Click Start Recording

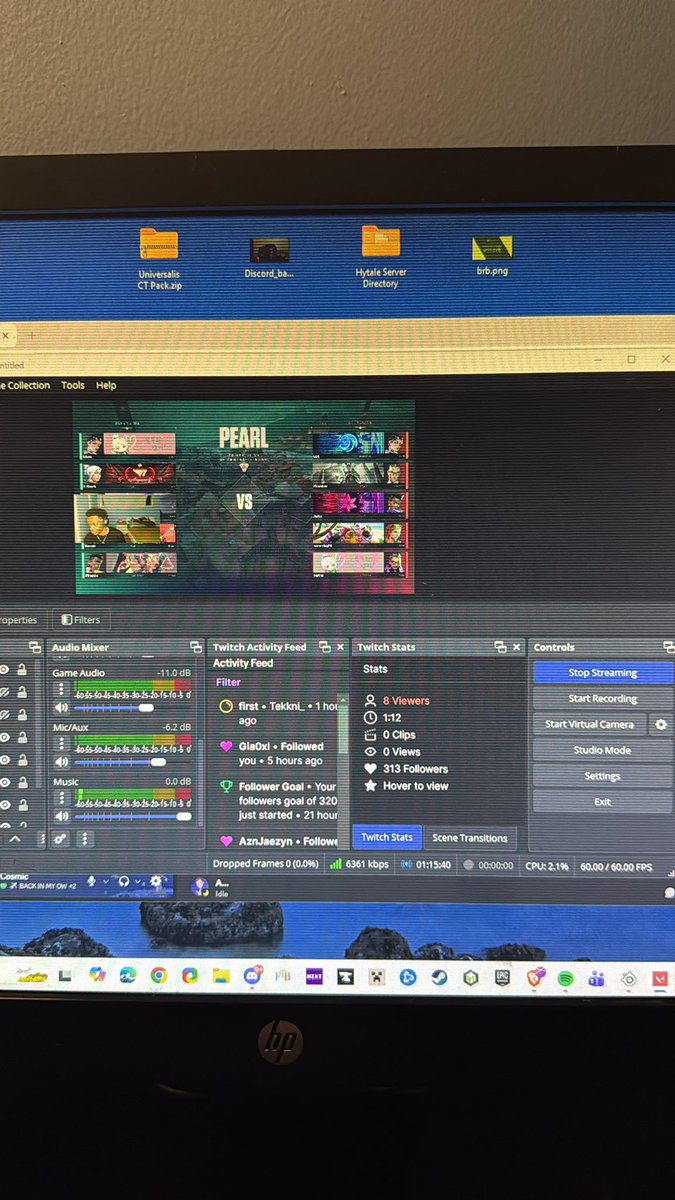pyautogui.click(x=602, y=699)
